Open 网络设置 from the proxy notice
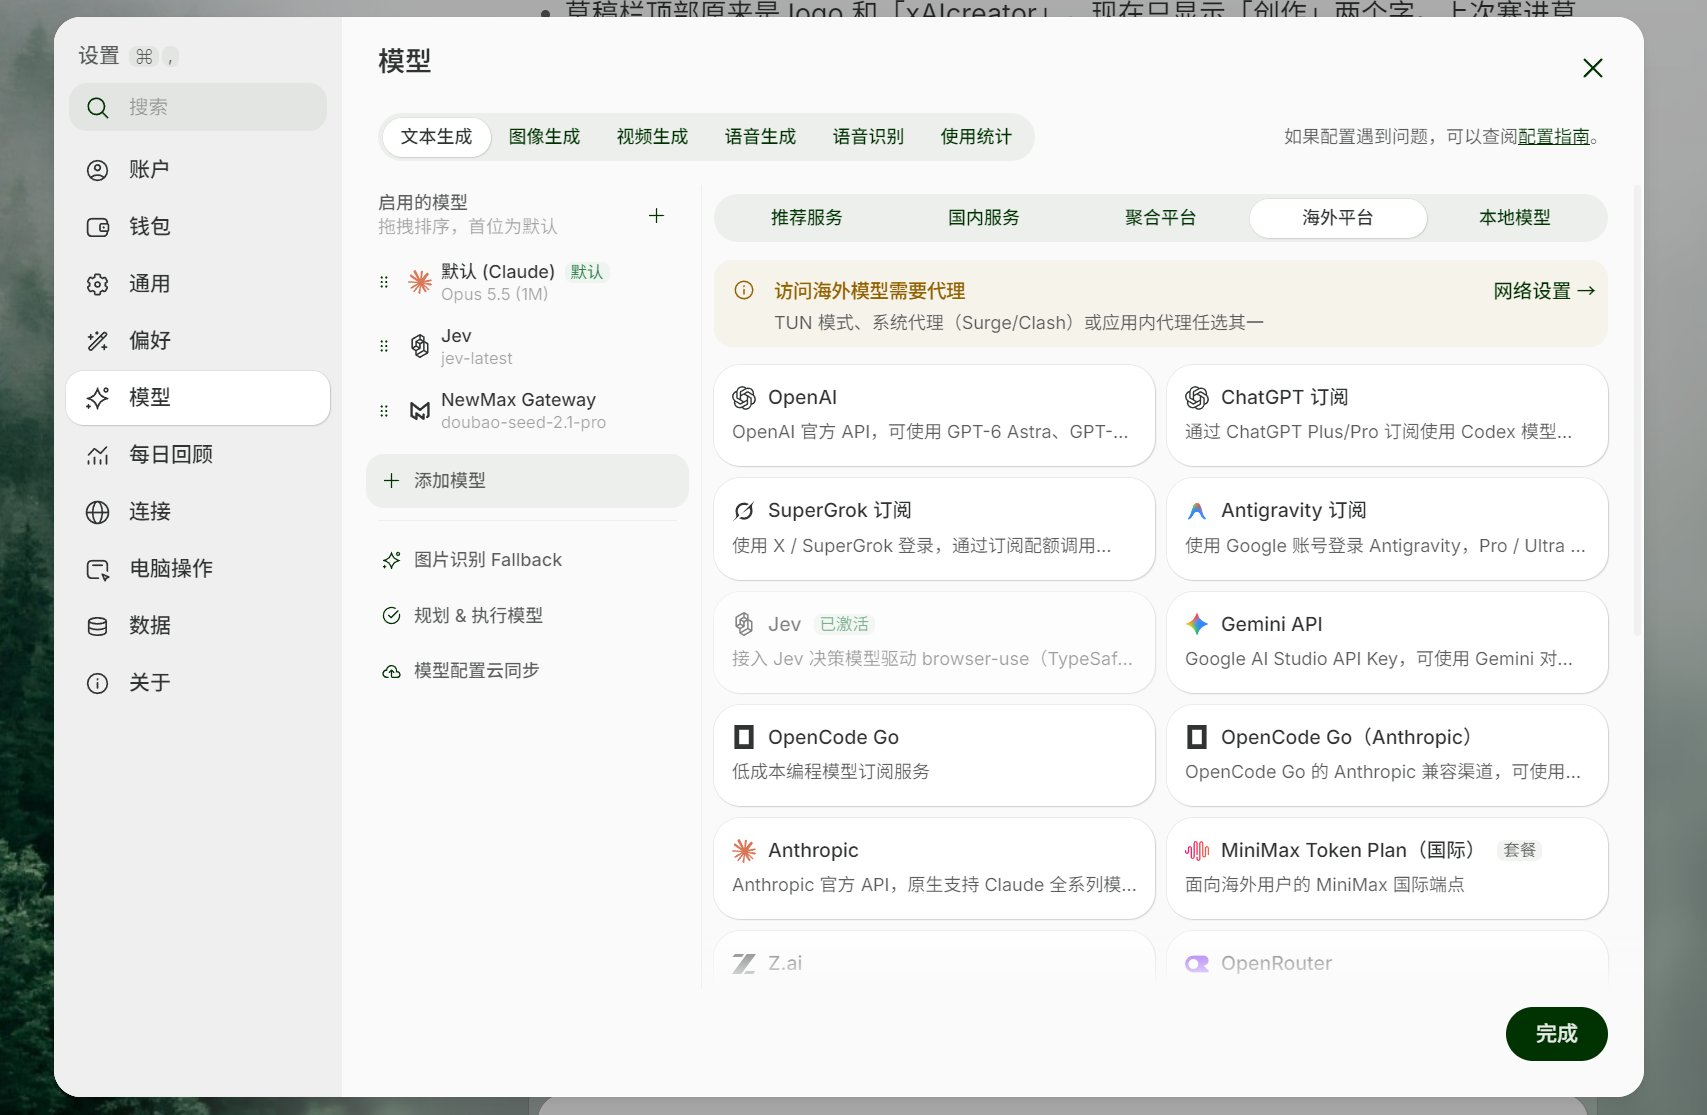 click(x=1544, y=291)
